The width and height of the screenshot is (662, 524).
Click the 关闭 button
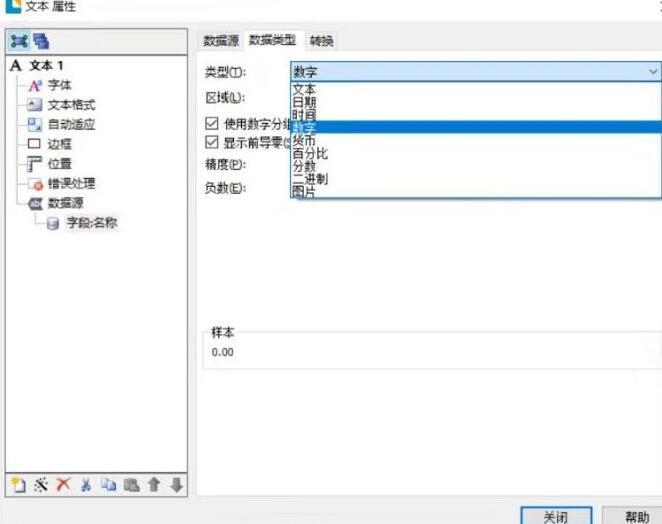556,515
